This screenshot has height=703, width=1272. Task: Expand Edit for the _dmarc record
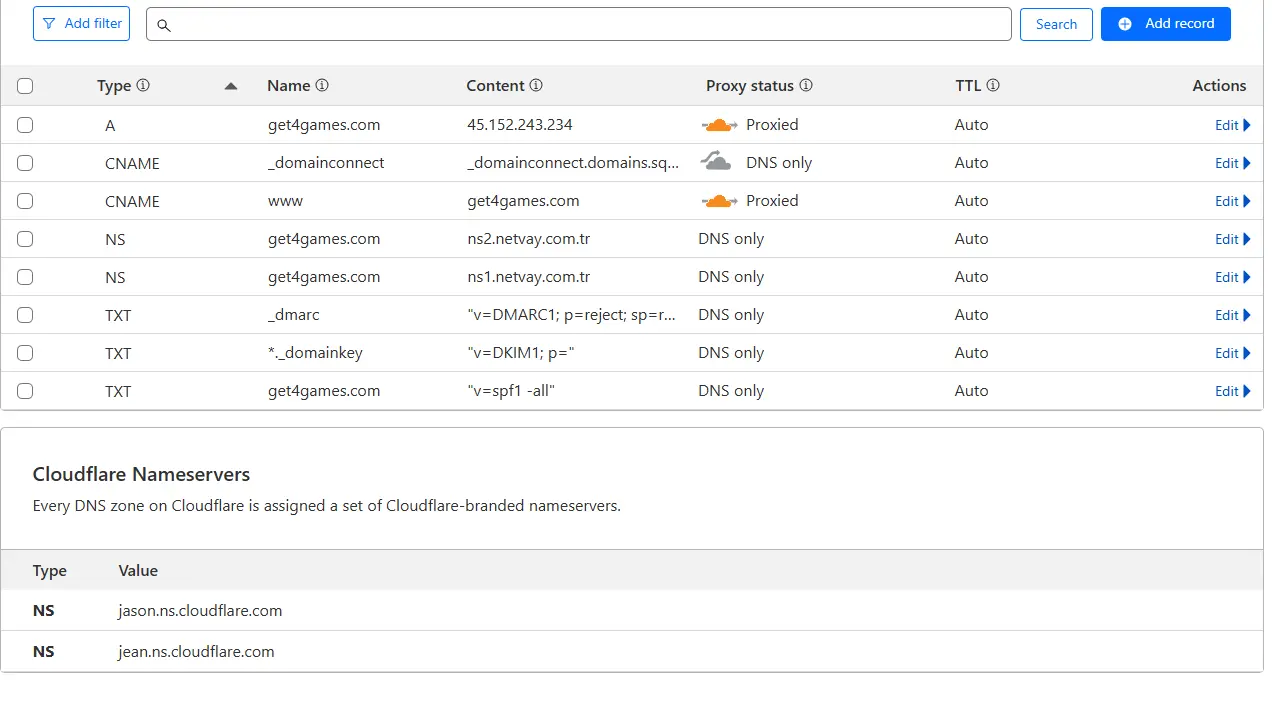click(1233, 315)
